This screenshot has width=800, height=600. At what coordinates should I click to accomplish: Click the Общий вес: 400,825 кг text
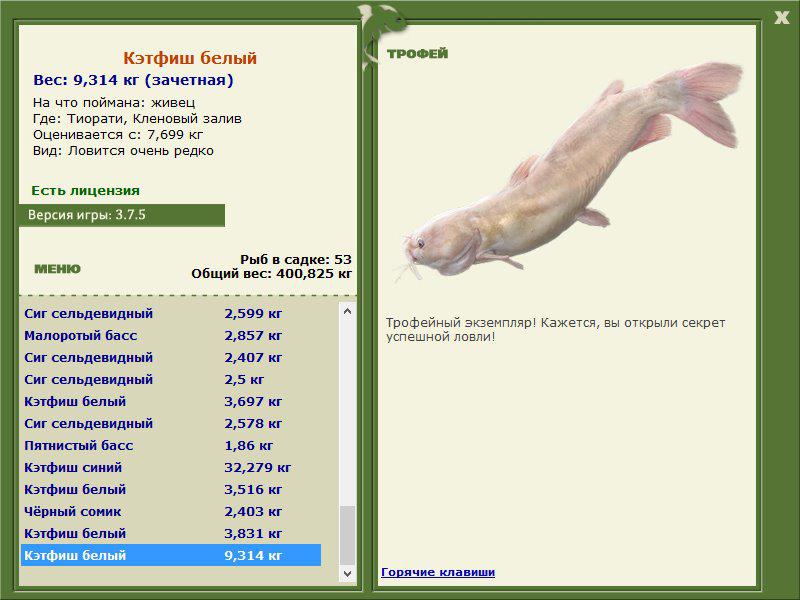271,273
